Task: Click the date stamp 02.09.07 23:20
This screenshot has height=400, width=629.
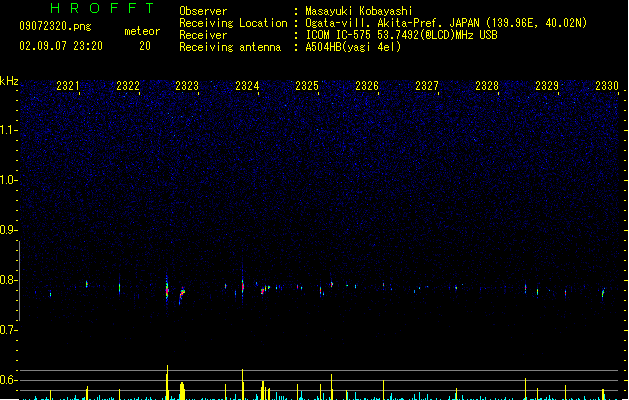Action: (x=61, y=46)
